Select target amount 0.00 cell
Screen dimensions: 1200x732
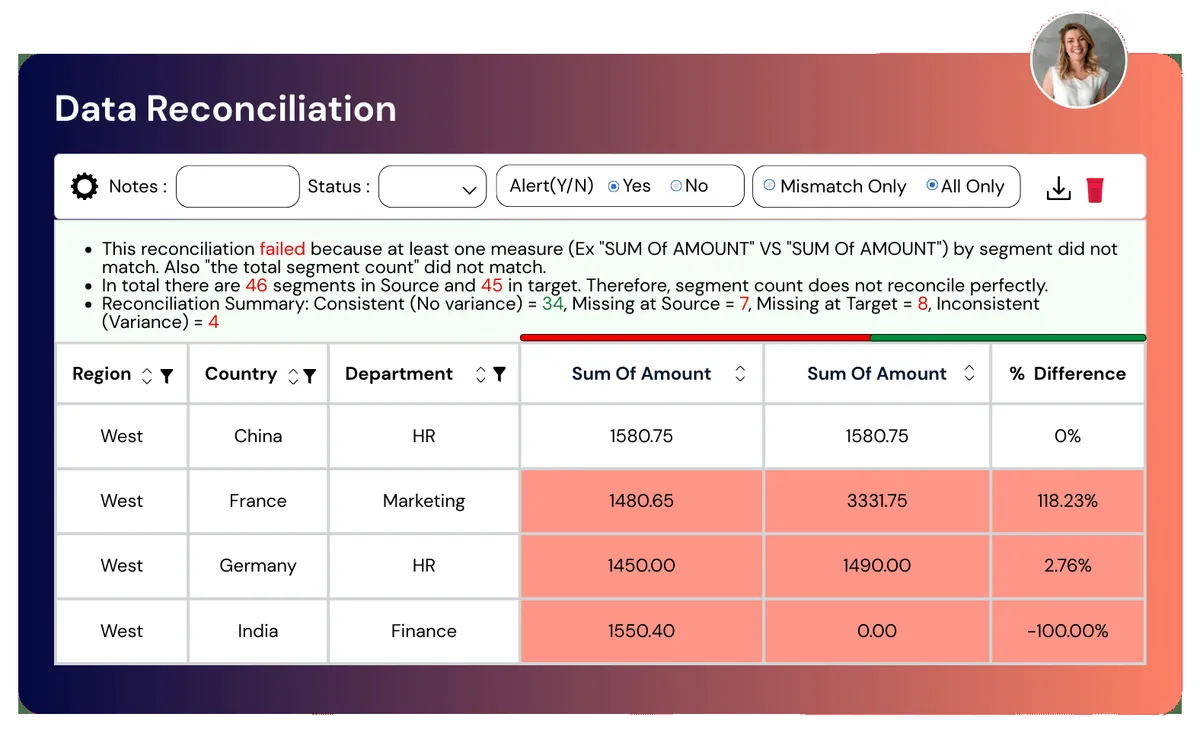point(877,631)
